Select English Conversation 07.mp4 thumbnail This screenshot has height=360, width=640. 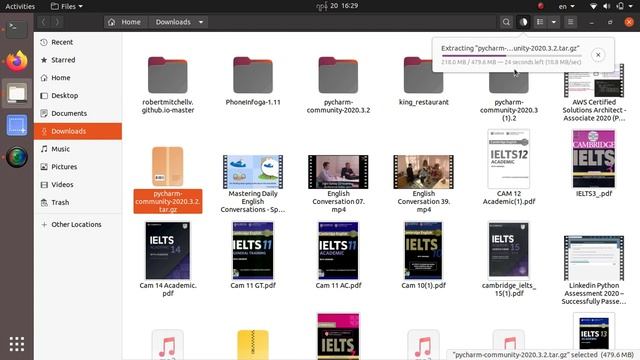(338, 172)
